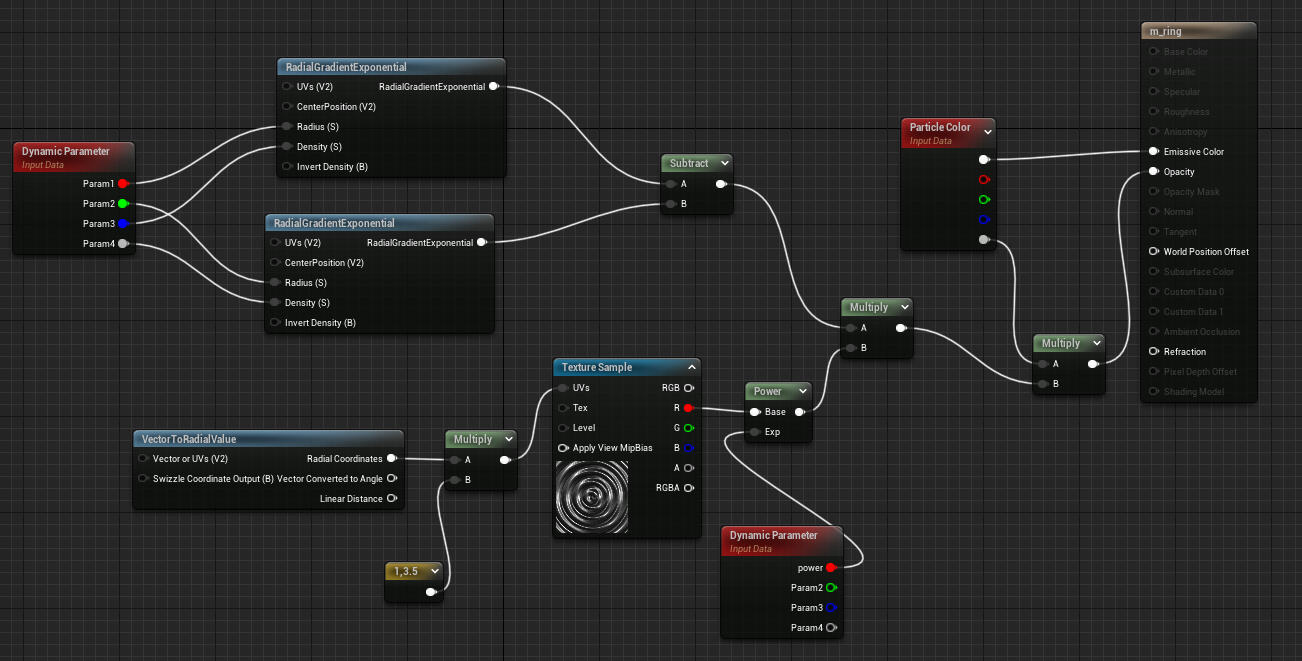
Task: Expand the 1,3.5 constant node chevron
Action: click(x=434, y=571)
